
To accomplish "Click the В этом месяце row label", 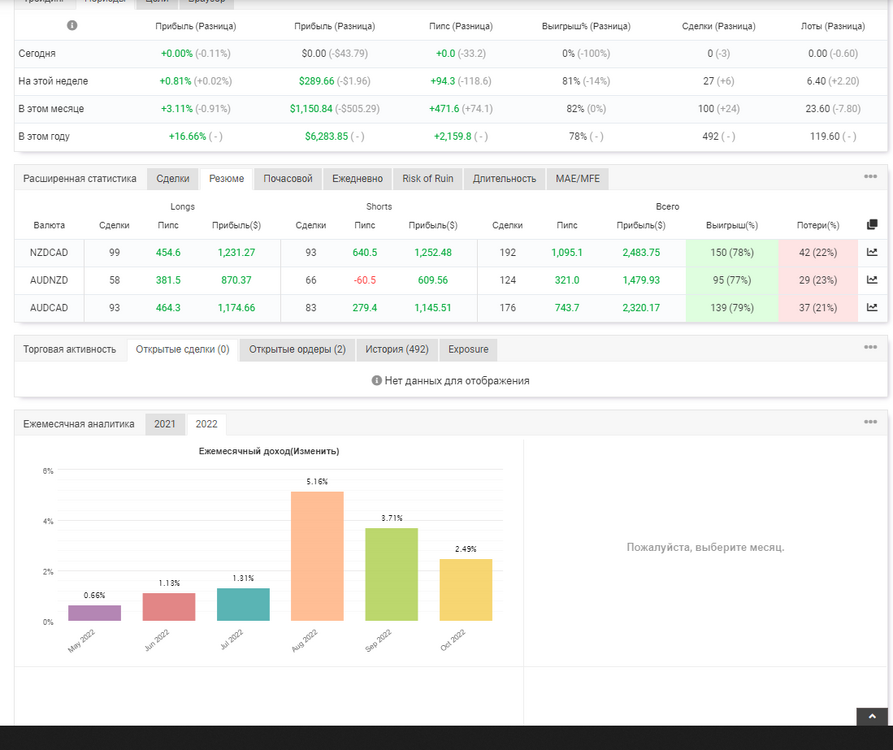I will coord(51,109).
